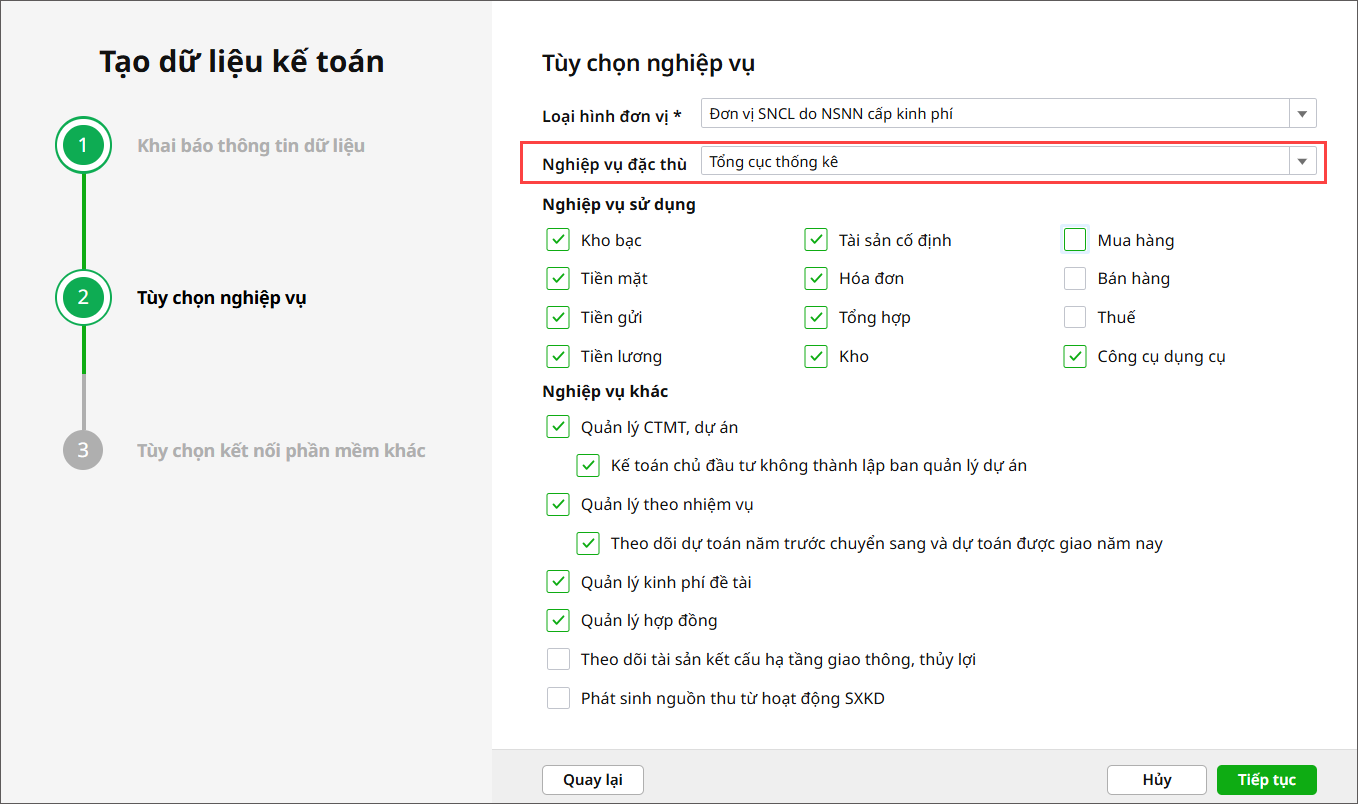Screen dimensions: 1358x804
Task: Check the Bán hàng option
Action: tap(1075, 279)
